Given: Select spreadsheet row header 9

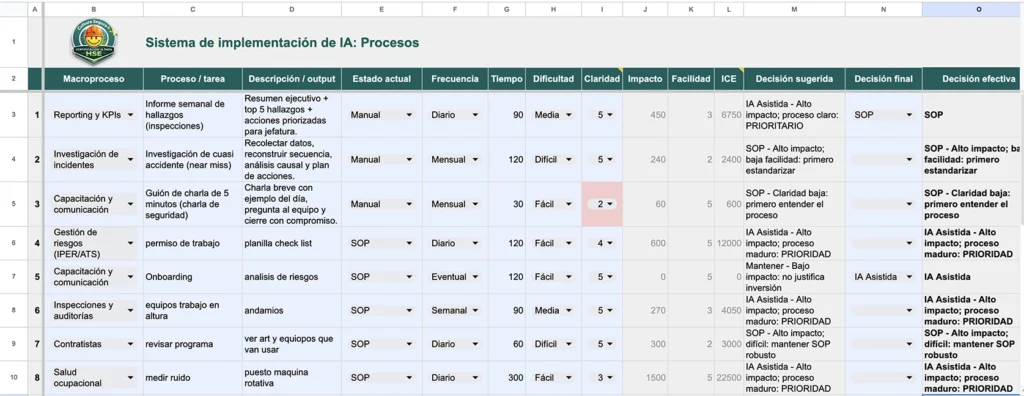Looking at the screenshot, I should click(14, 344).
